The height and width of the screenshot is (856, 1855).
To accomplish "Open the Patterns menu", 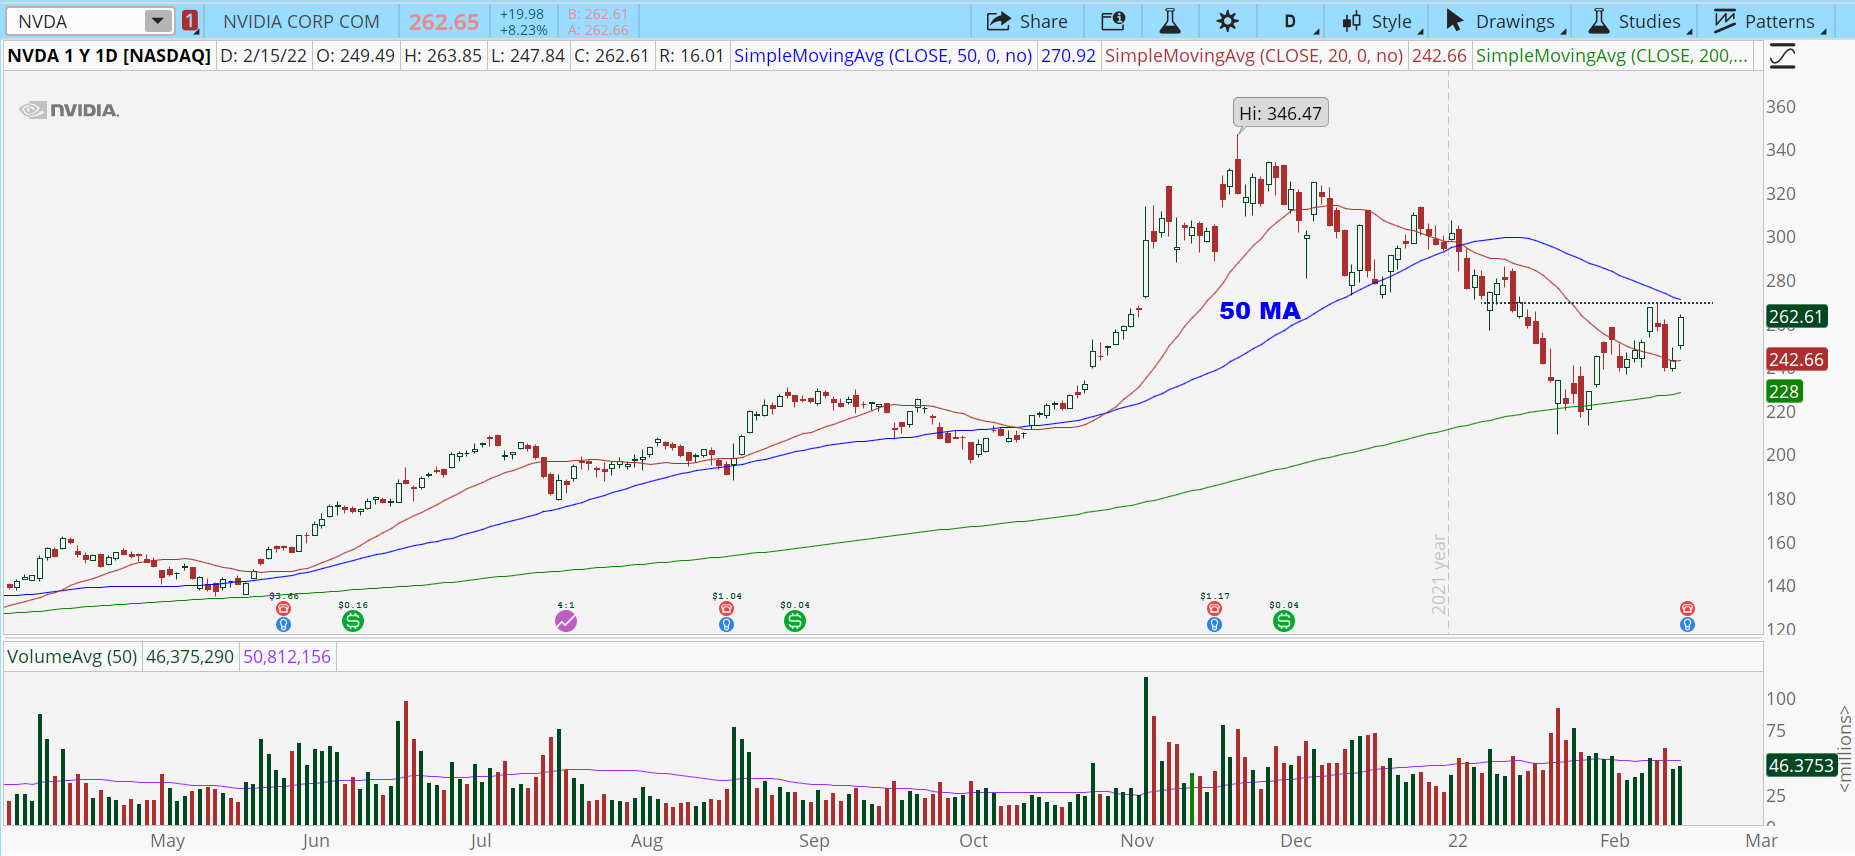I will click(x=1768, y=21).
